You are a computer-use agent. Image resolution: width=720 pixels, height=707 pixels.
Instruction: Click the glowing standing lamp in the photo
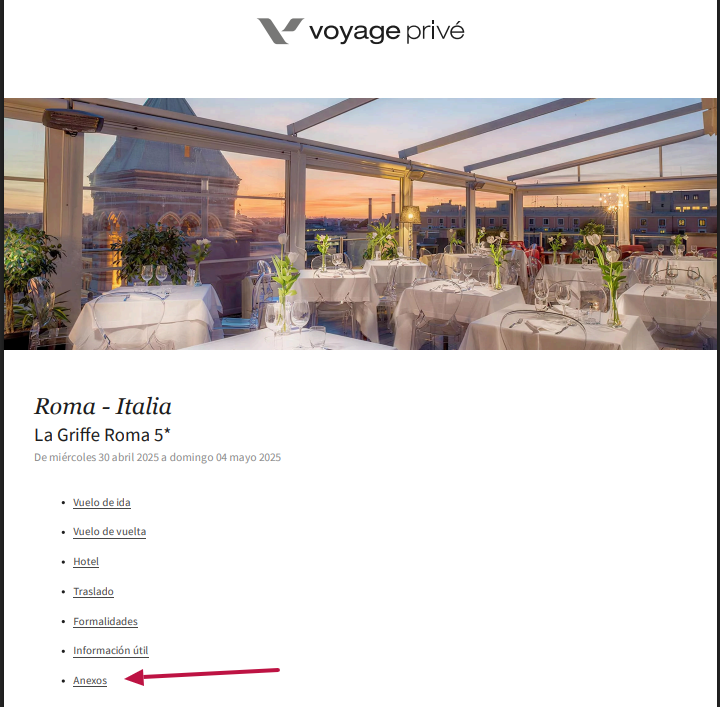pyautogui.click(x=410, y=215)
